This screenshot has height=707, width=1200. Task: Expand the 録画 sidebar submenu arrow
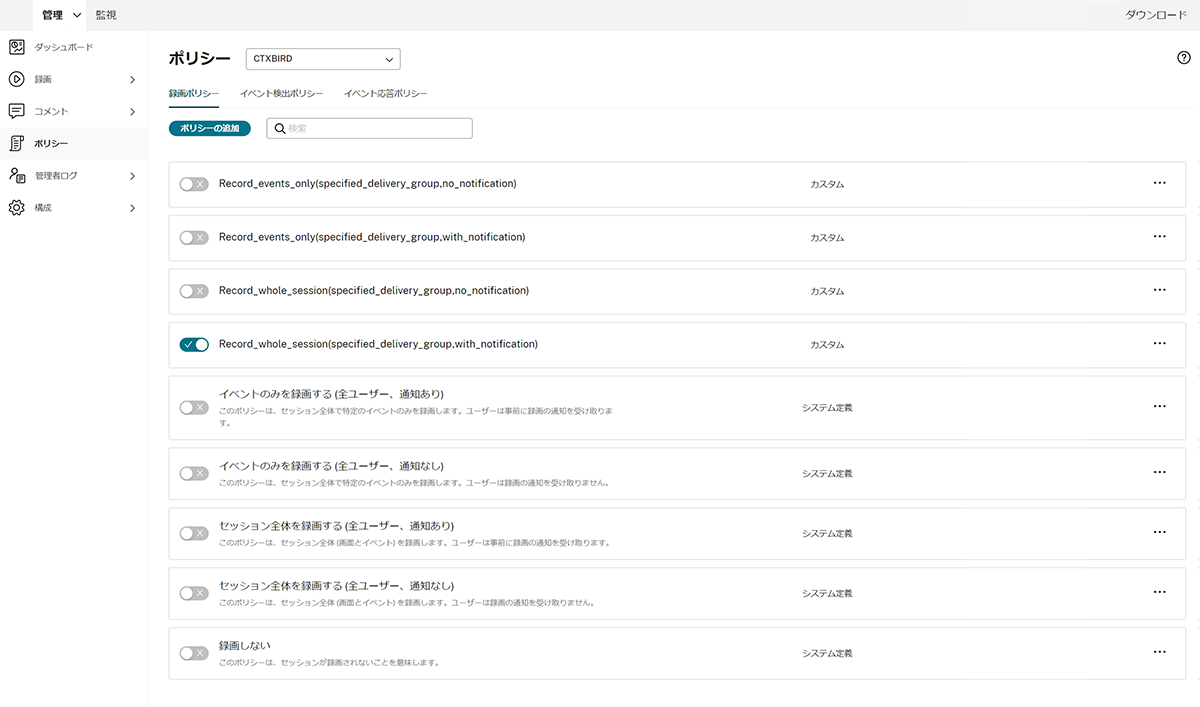pyautogui.click(x=132, y=79)
